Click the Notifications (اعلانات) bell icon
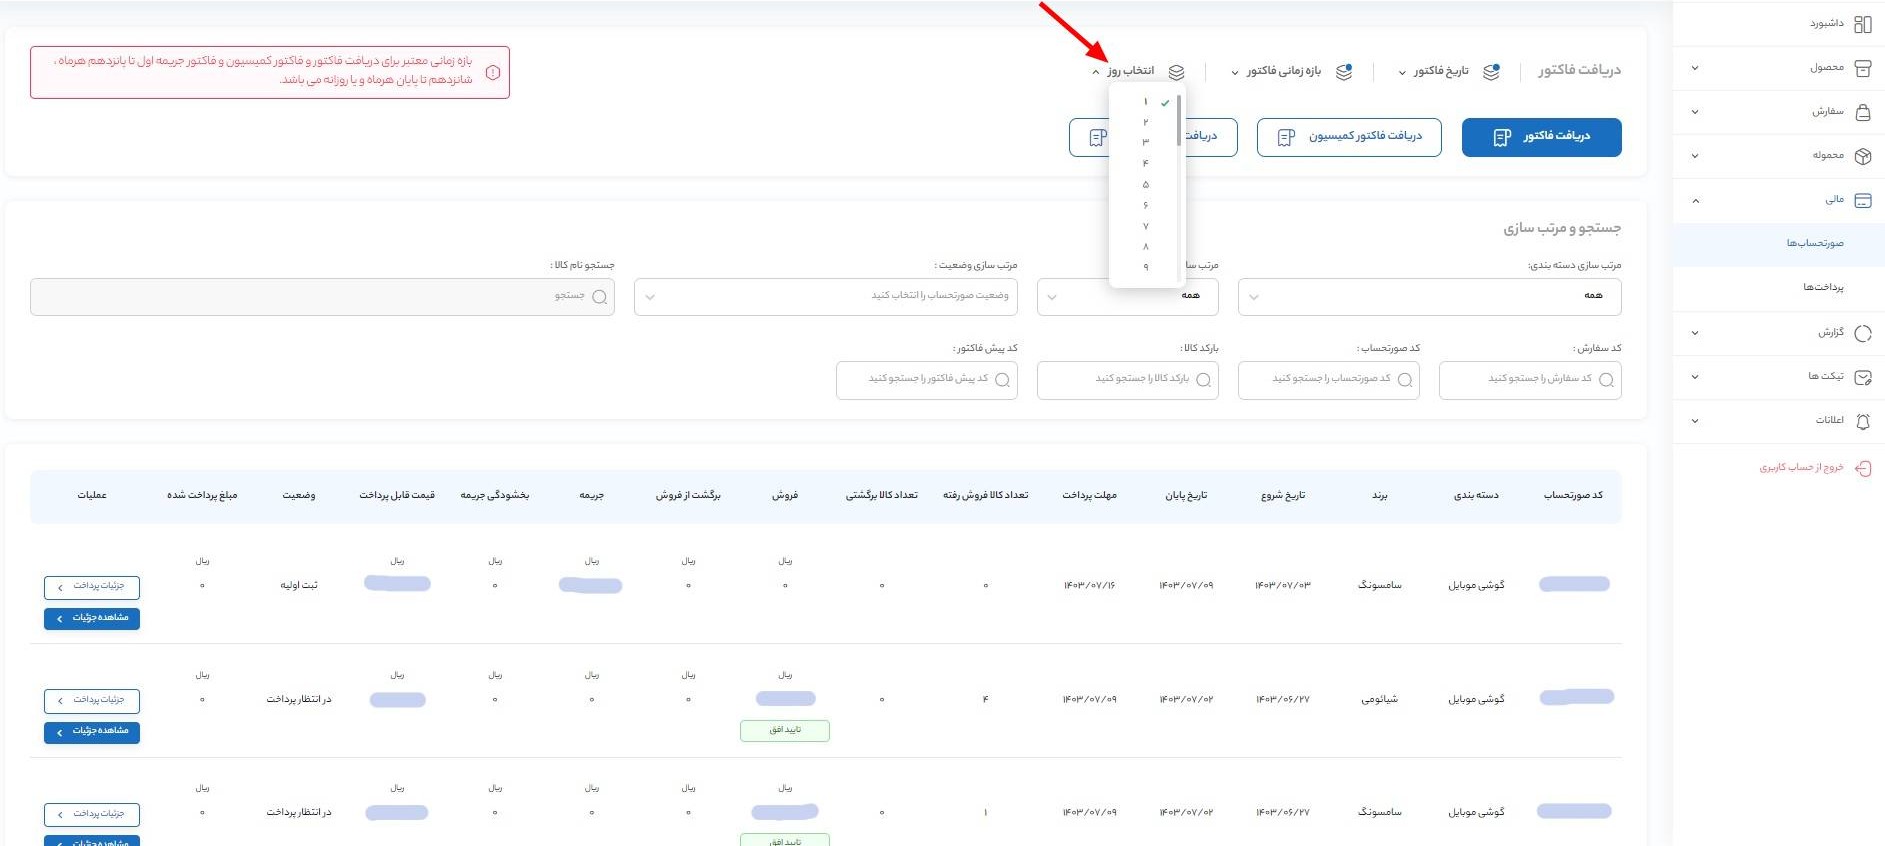 click(1862, 421)
